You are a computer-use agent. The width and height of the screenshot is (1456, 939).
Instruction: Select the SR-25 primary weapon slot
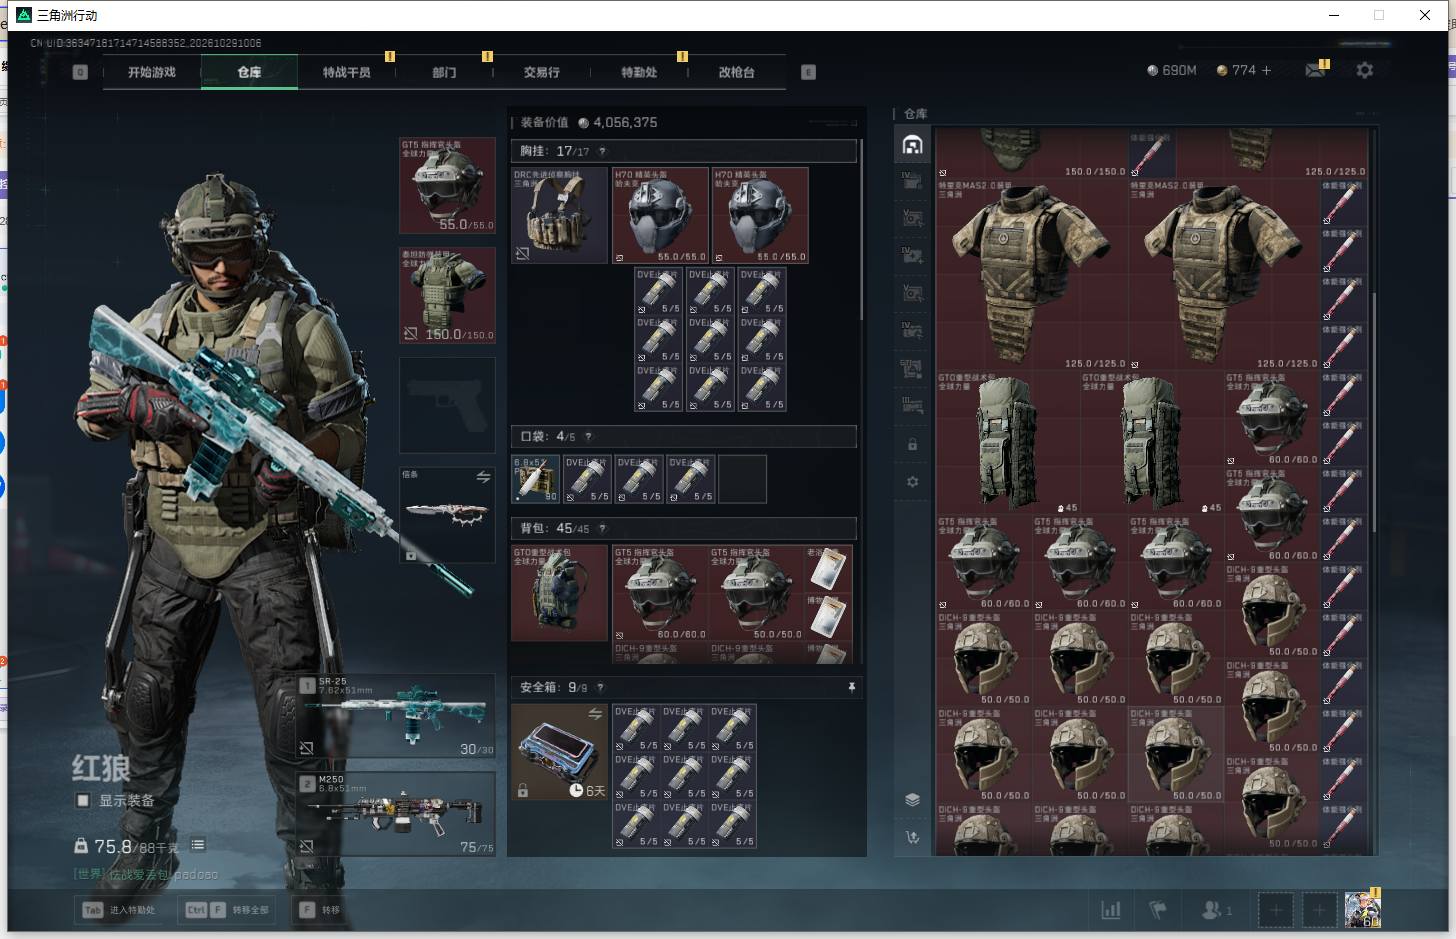tap(396, 715)
